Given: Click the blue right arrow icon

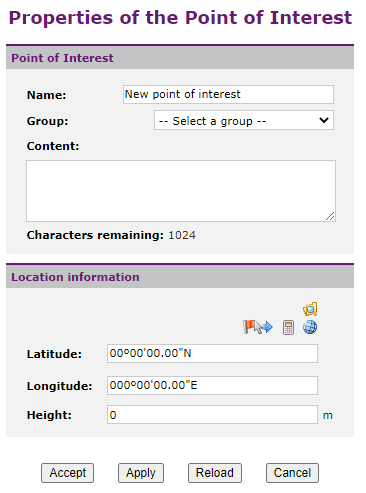Looking at the screenshot, I should (268, 327).
